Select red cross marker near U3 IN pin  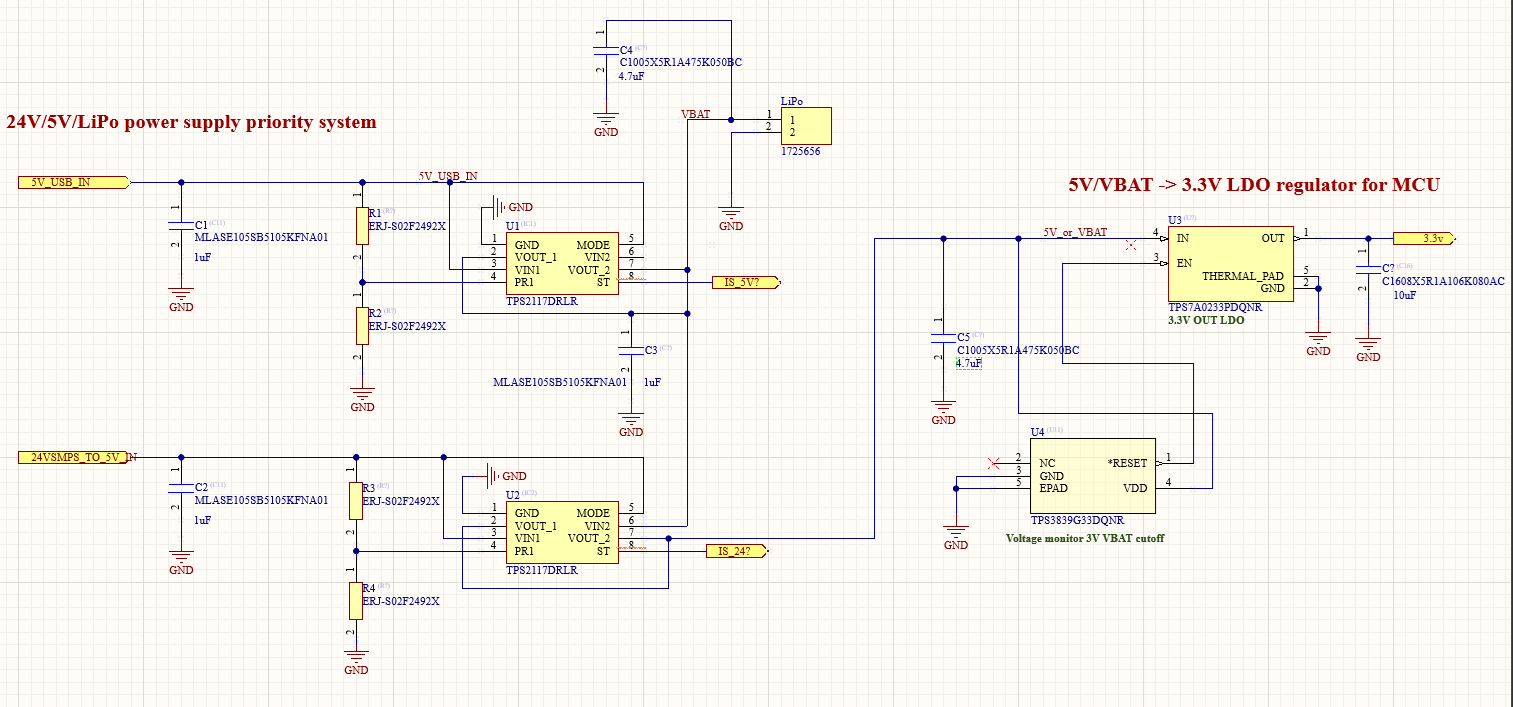point(1131,244)
